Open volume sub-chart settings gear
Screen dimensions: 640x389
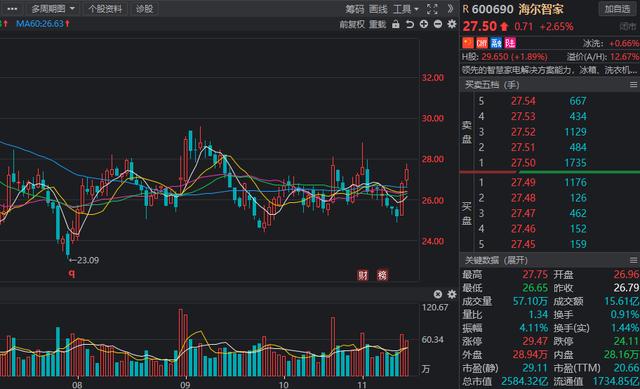pyautogui.click(x=451, y=294)
